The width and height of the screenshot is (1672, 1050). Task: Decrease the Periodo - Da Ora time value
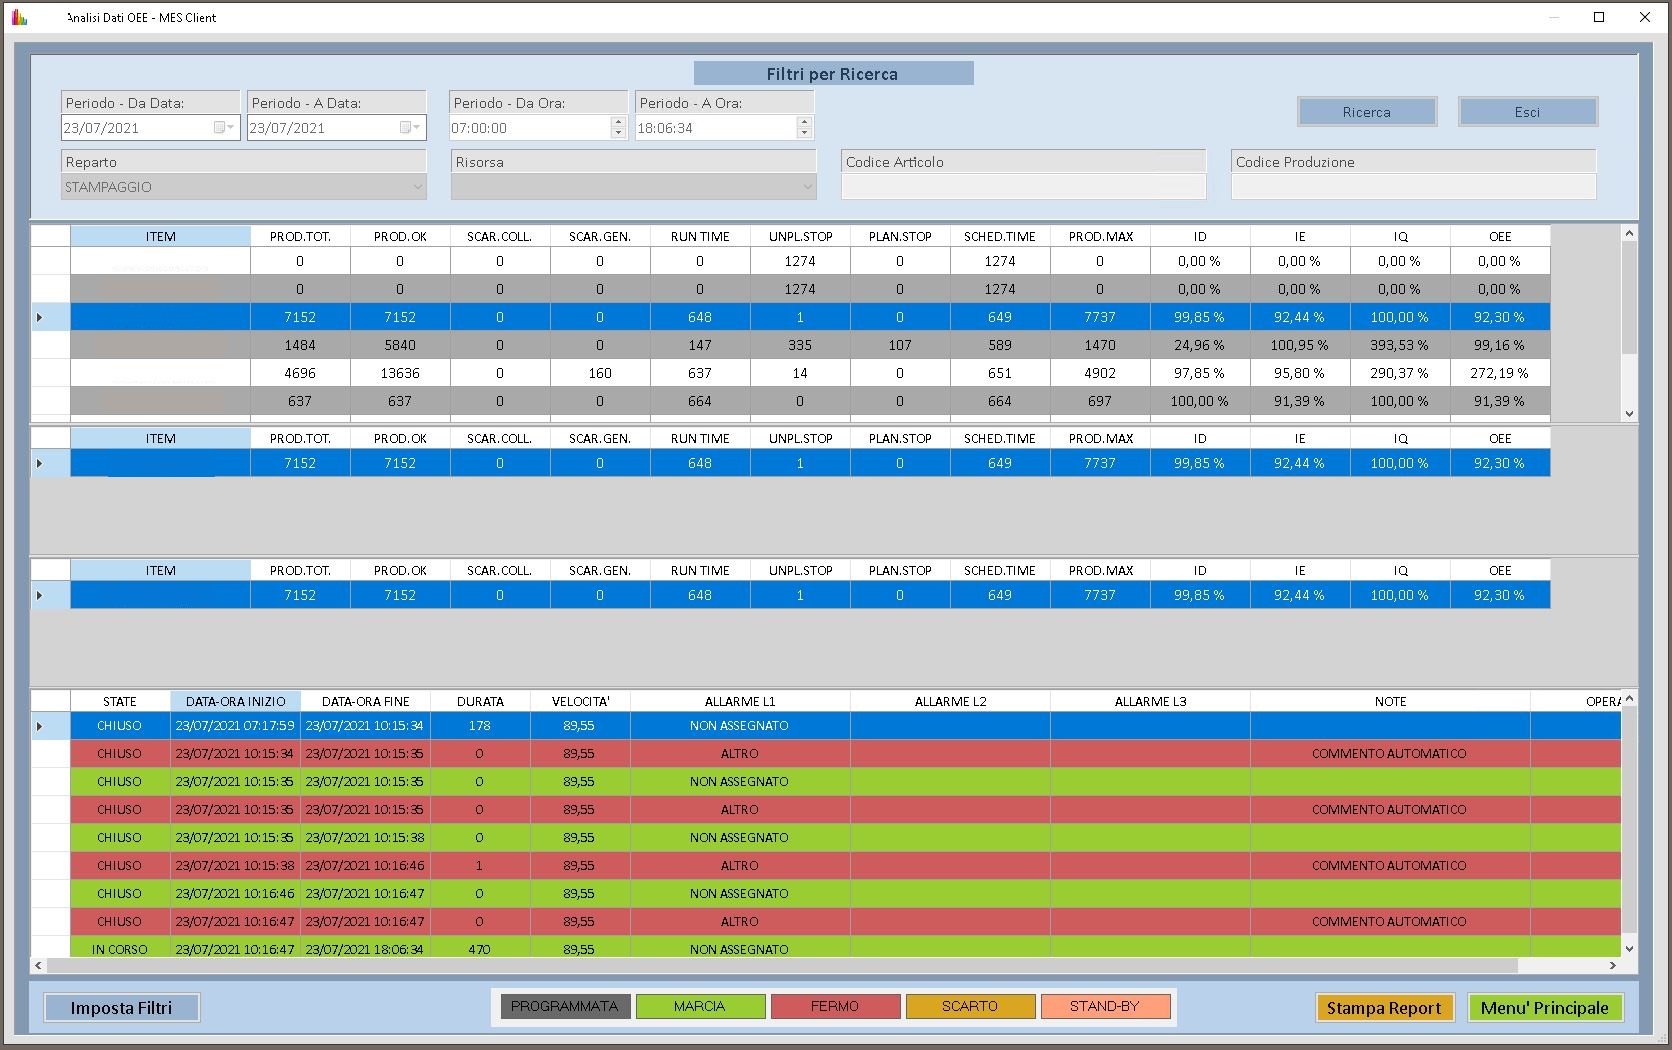coord(618,133)
